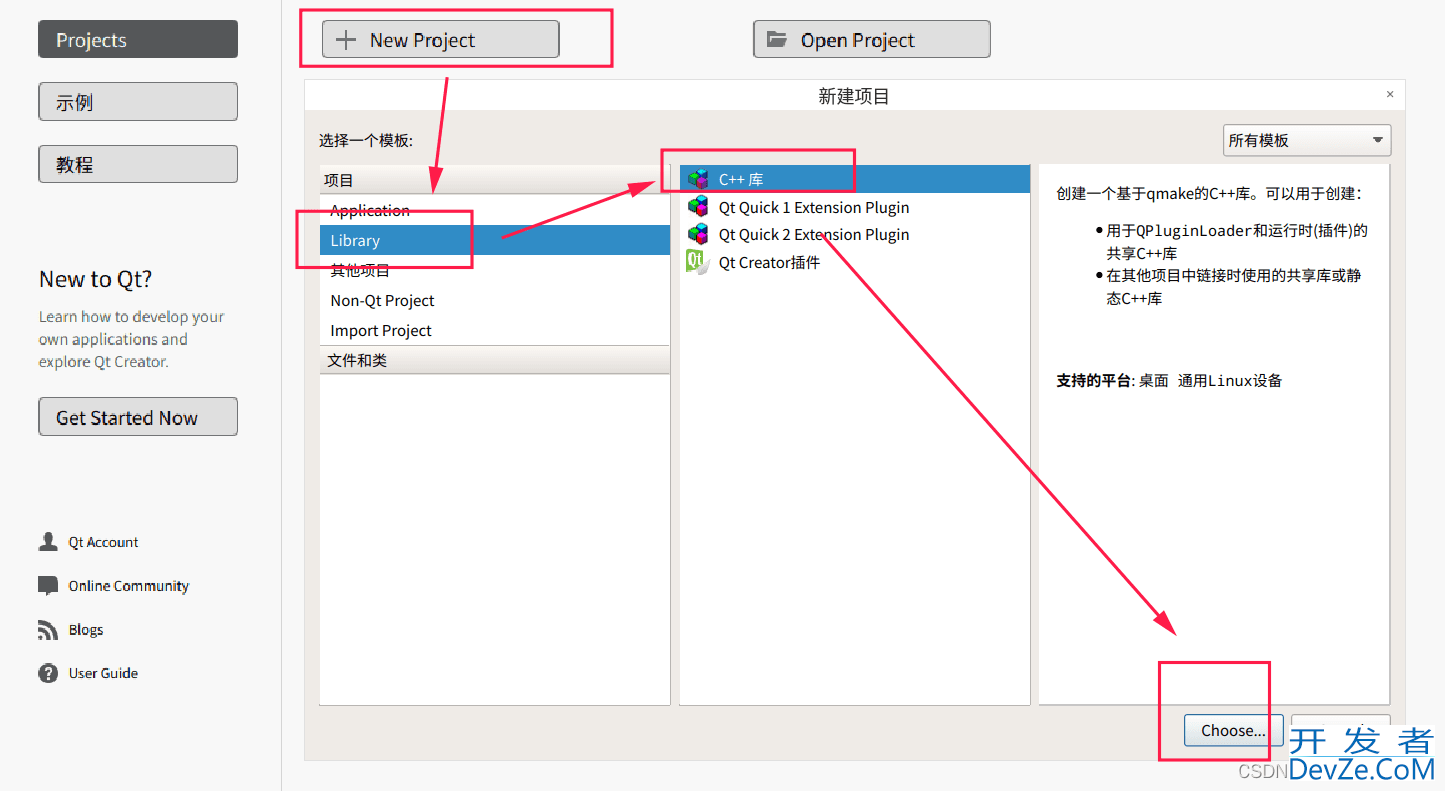Click the 文件和类 section header

point(495,360)
